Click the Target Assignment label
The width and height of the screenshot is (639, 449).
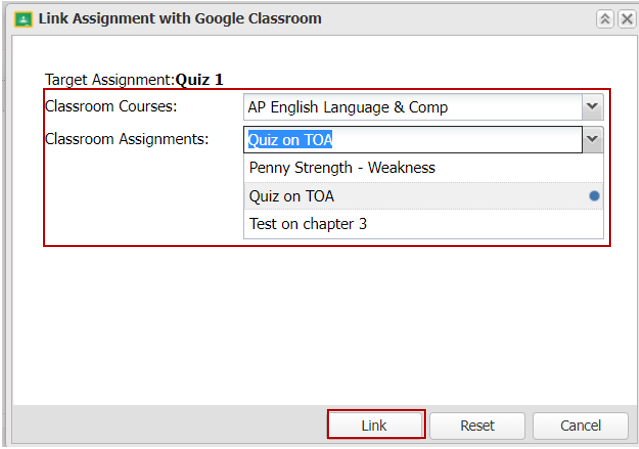(x=110, y=80)
